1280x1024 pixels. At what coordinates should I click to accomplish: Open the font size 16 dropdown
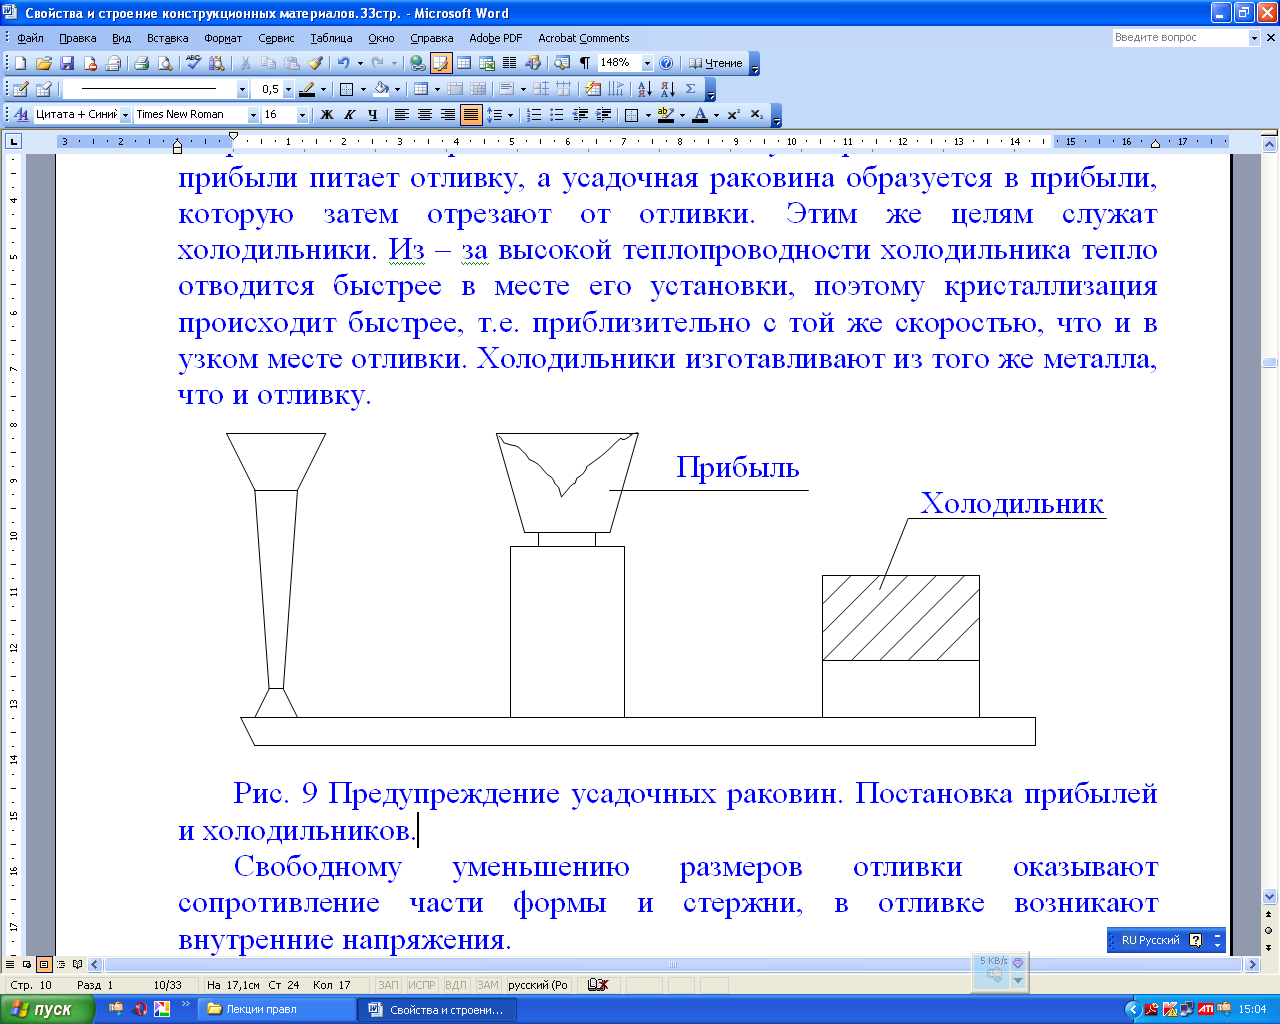[x=302, y=115]
